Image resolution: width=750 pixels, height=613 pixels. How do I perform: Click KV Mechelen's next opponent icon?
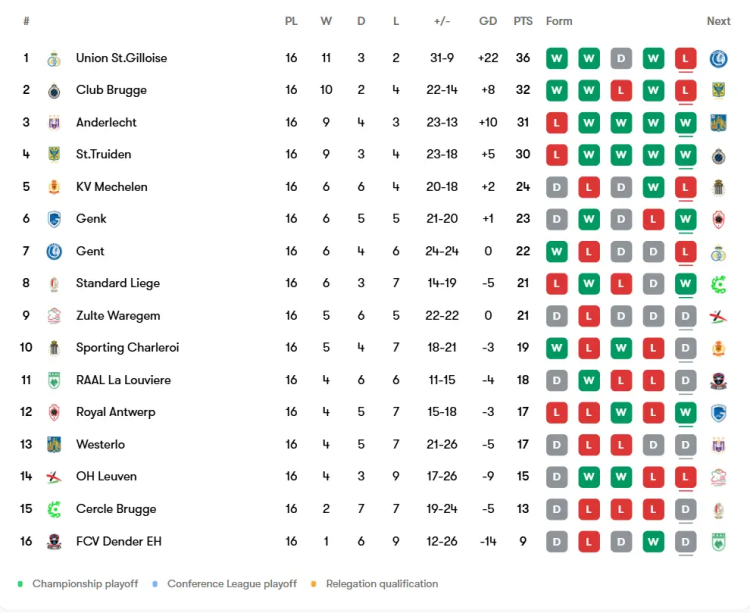click(718, 187)
